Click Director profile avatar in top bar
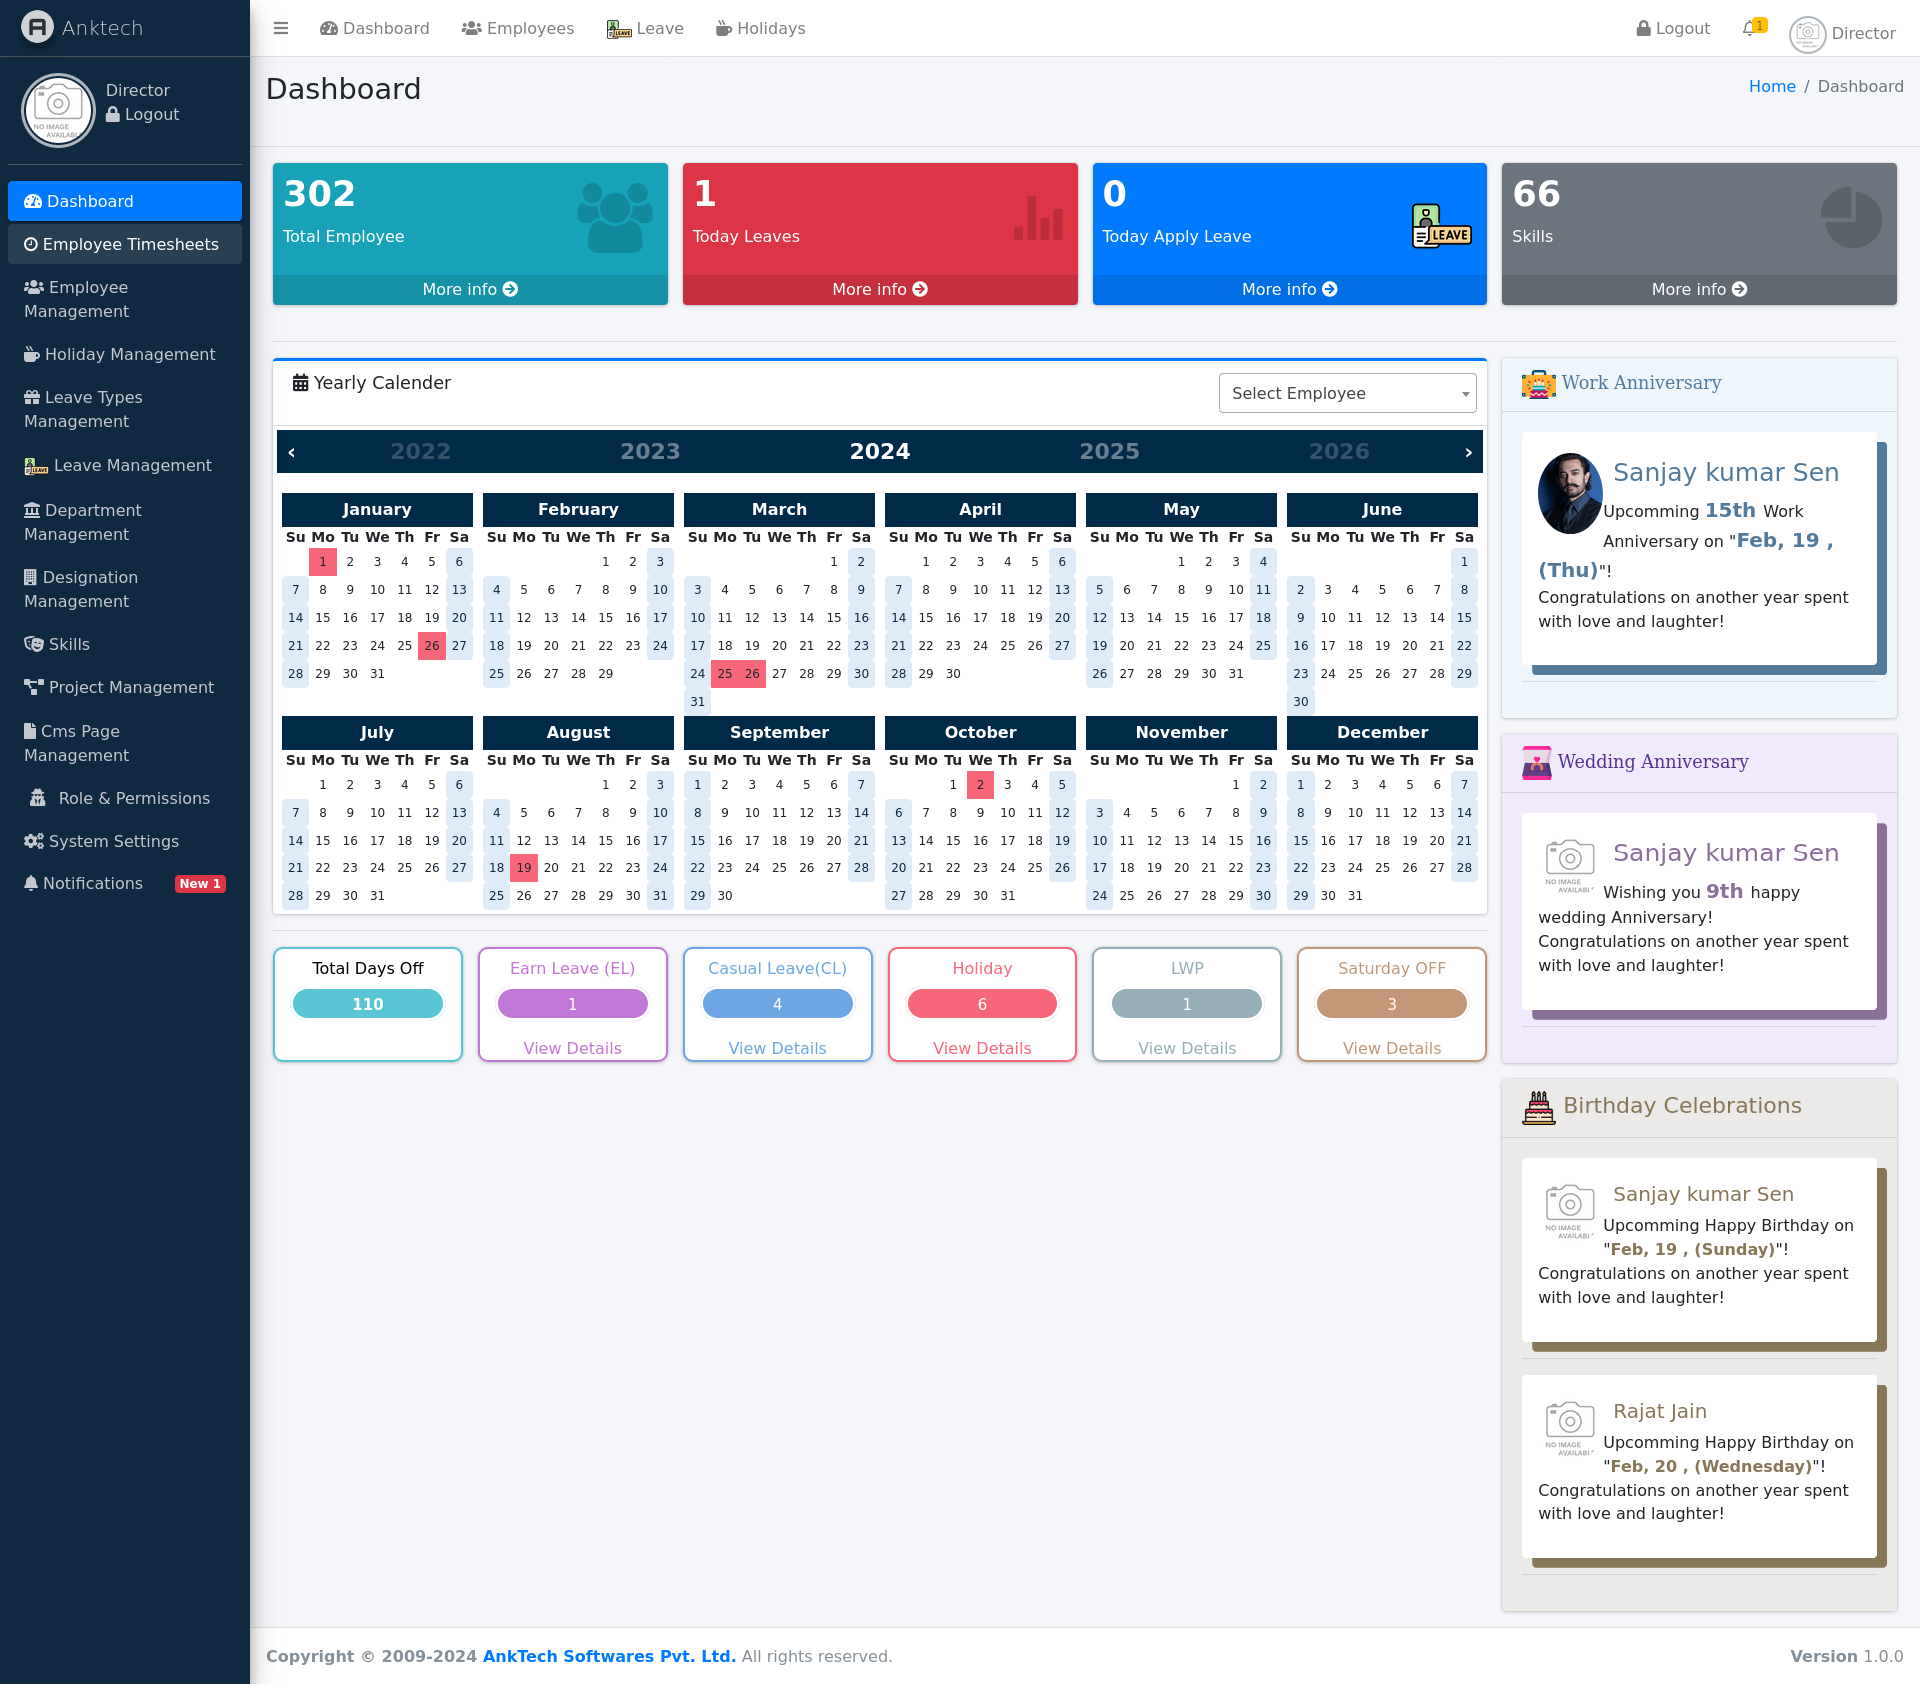 point(1807,33)
